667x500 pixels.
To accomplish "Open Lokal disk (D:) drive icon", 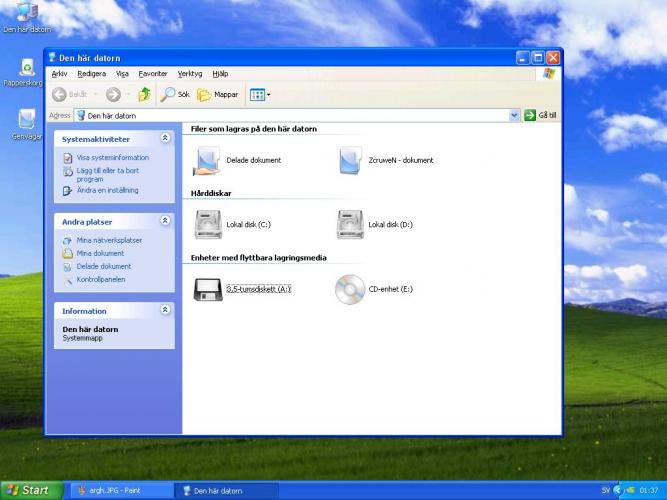I will (x=350, y=224).
